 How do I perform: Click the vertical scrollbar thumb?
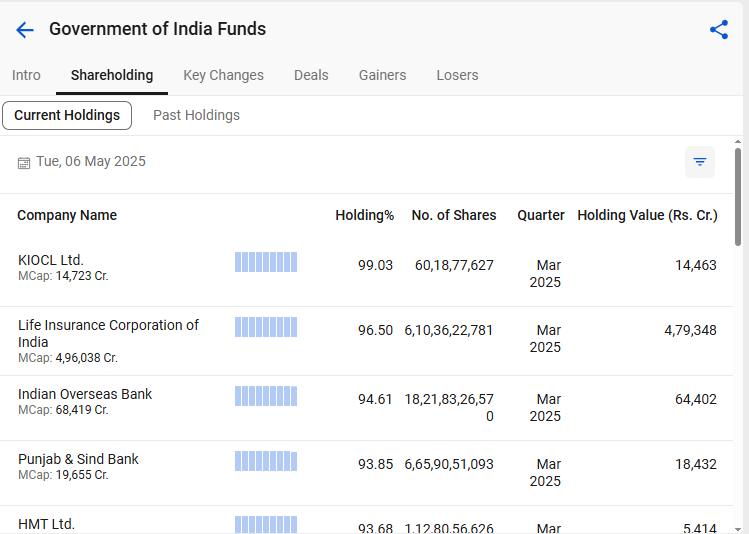(738, 197)
